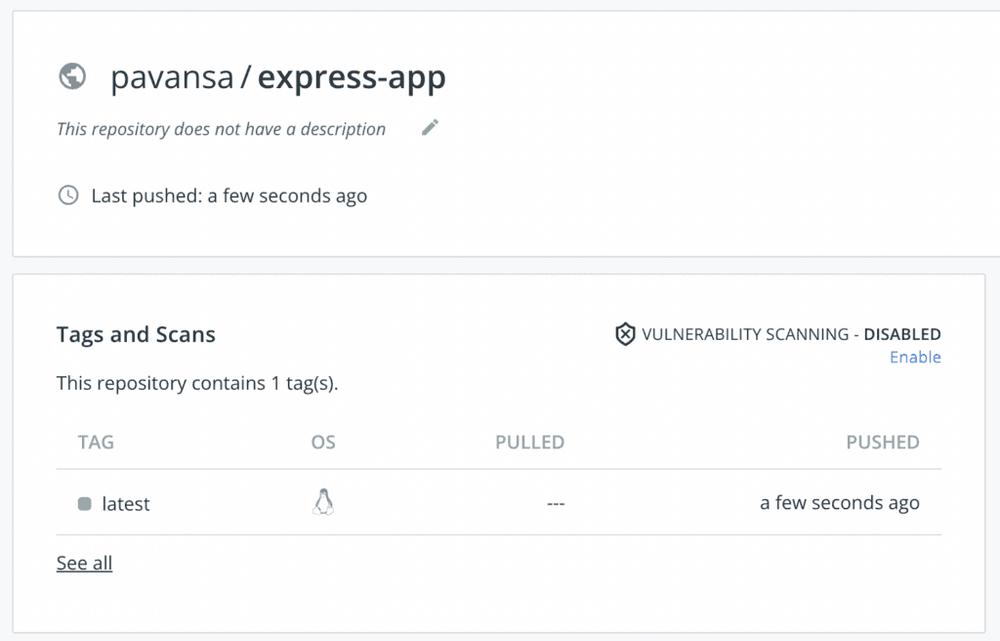The width and height of the screenshot is (1000, 641).
Task: Open the See all tags link
Action: 84,563
